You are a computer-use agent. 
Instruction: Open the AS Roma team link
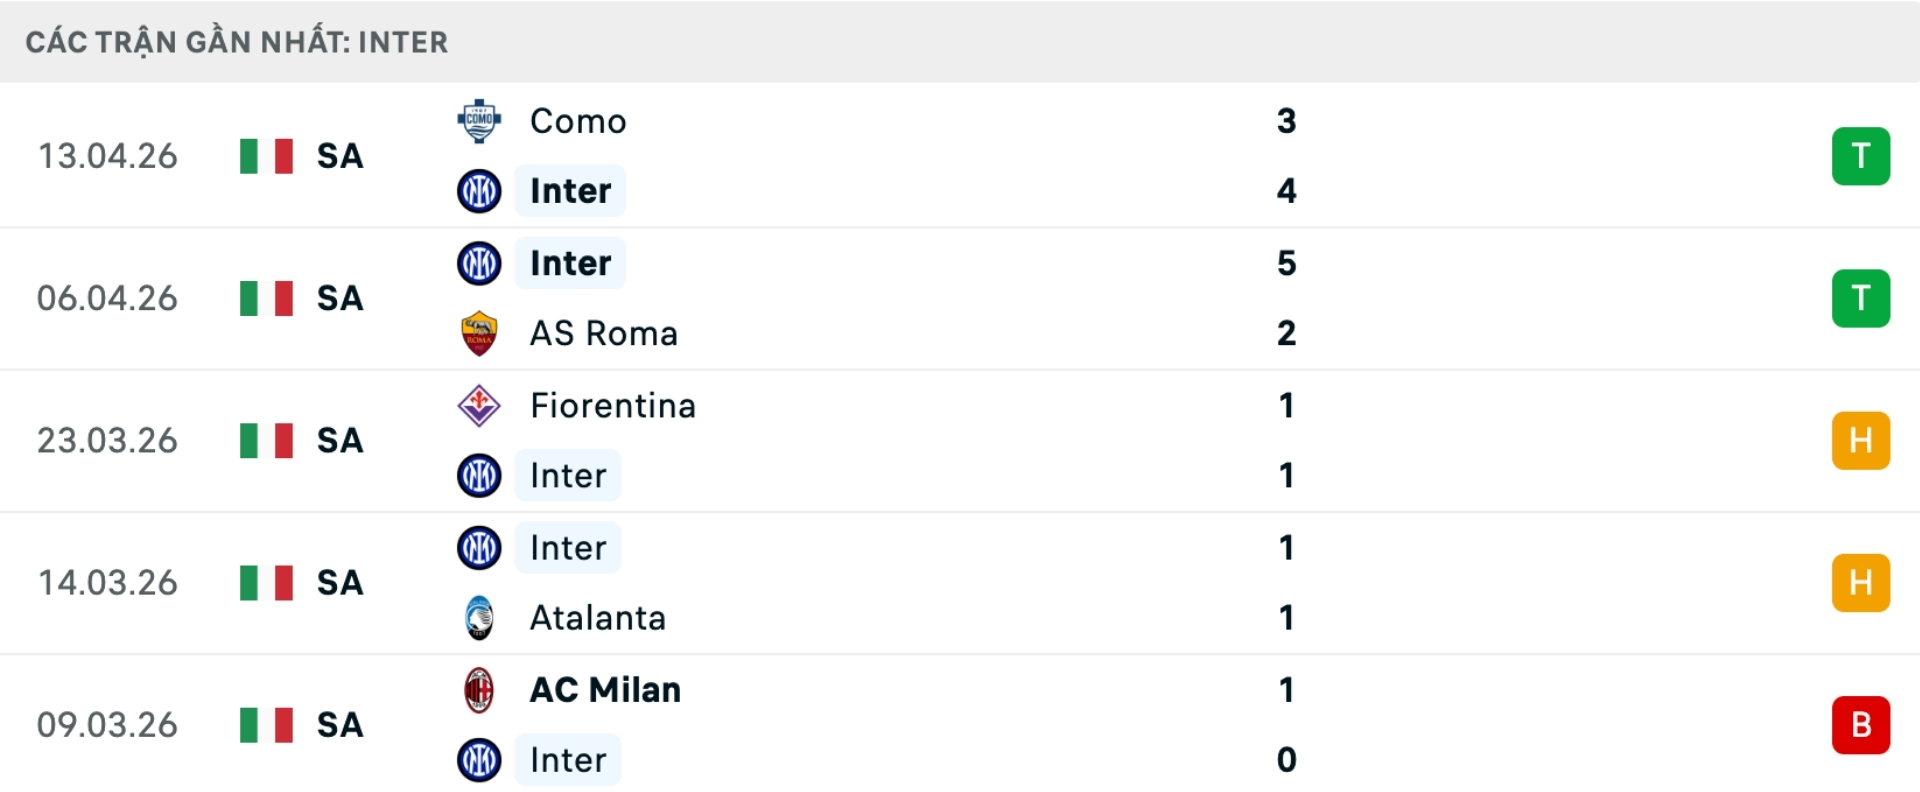pos(603,333)
